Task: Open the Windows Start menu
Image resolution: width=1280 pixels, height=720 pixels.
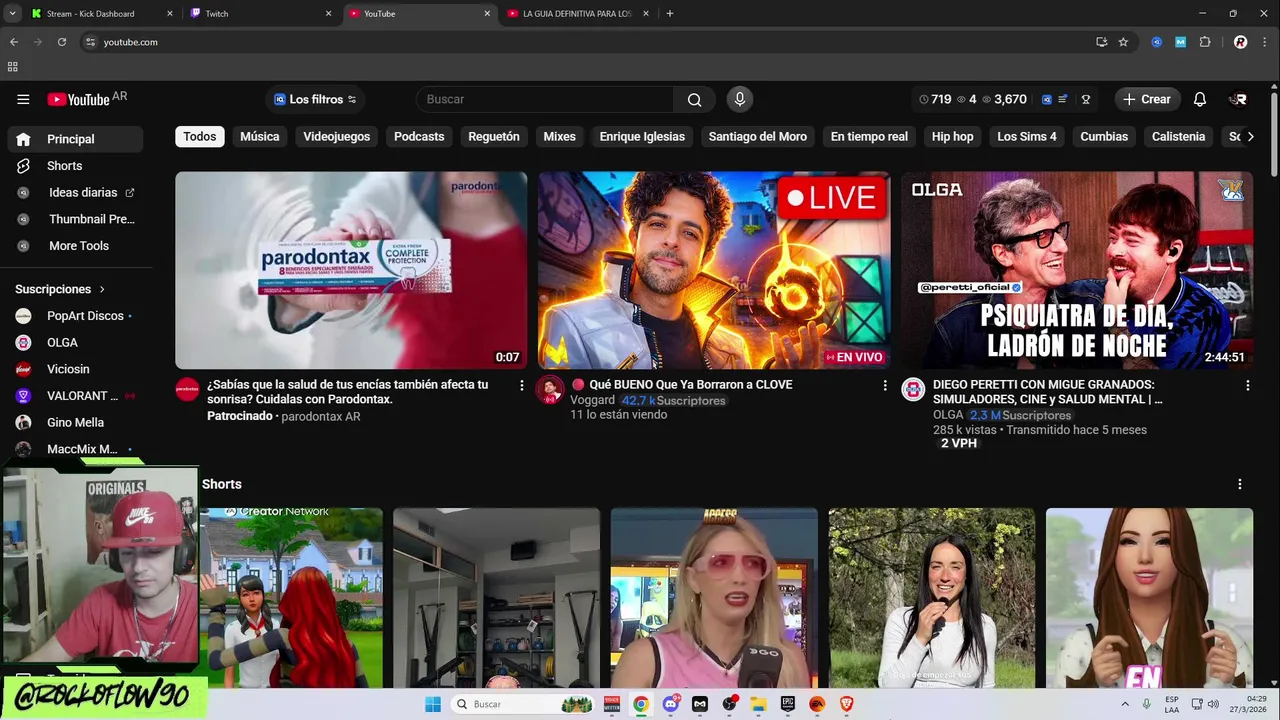Action: click(x=433, y=704)
